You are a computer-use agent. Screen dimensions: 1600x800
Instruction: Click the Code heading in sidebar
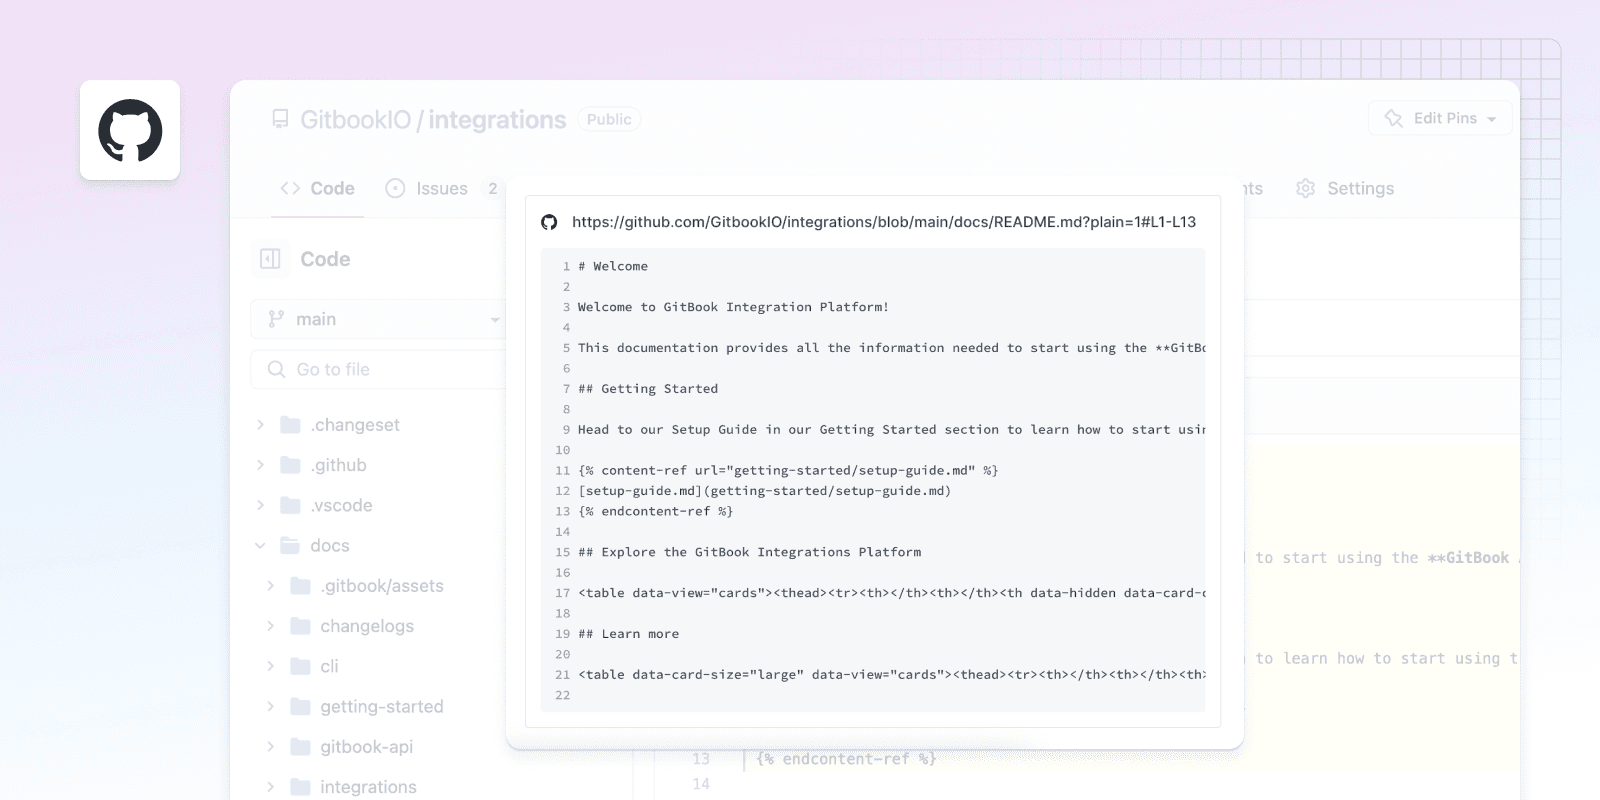tap(325, 259)
